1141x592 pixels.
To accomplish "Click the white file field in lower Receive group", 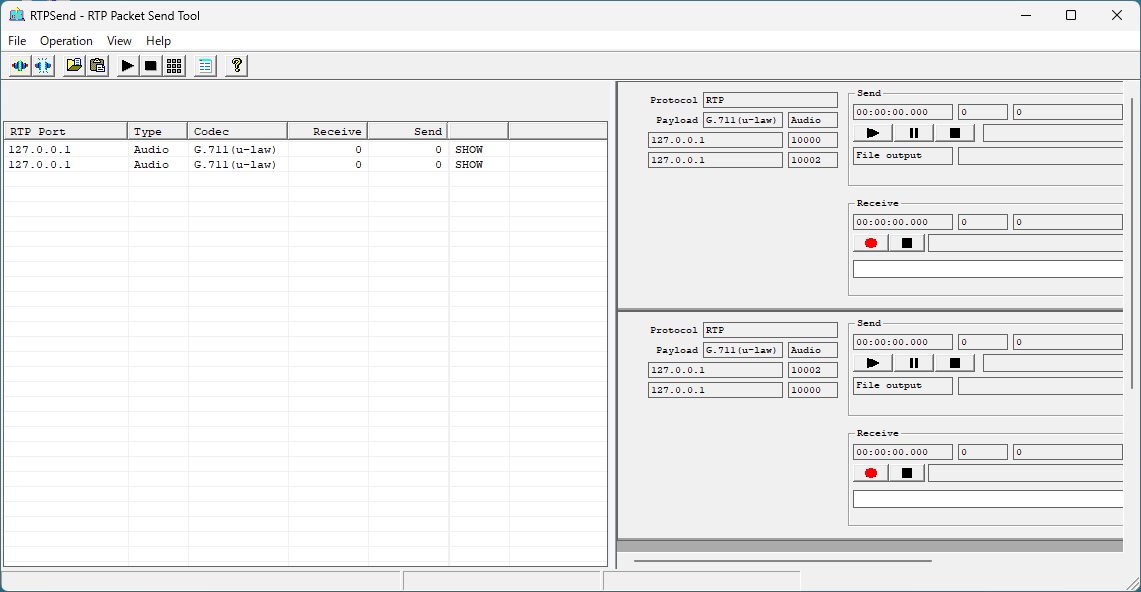I will (x=988, y=499).
